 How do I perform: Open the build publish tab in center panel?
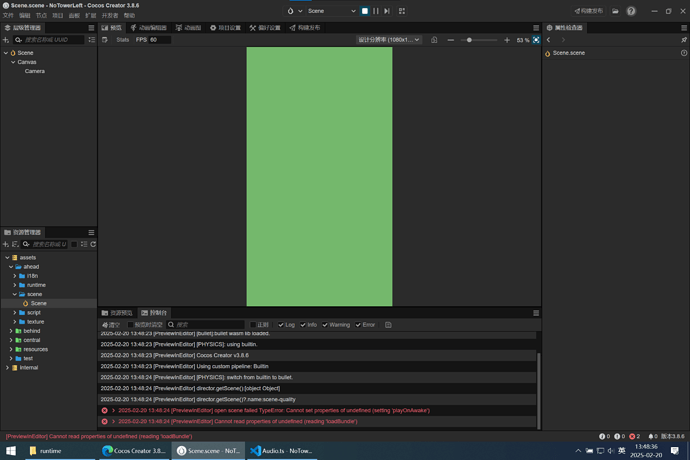pos(305,28)
